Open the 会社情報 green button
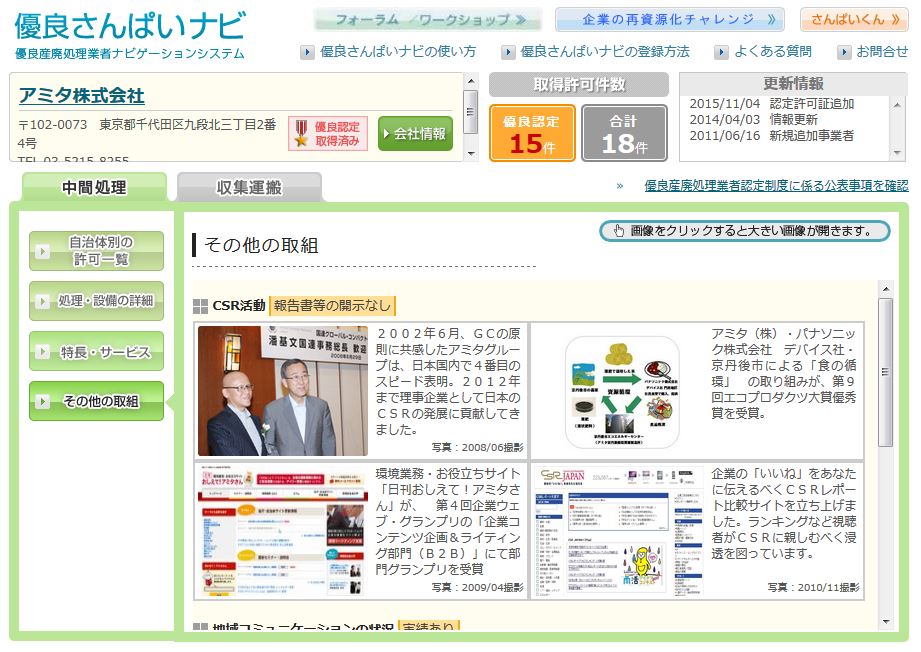This screenshot has width=921, height=652. [415, 133]
